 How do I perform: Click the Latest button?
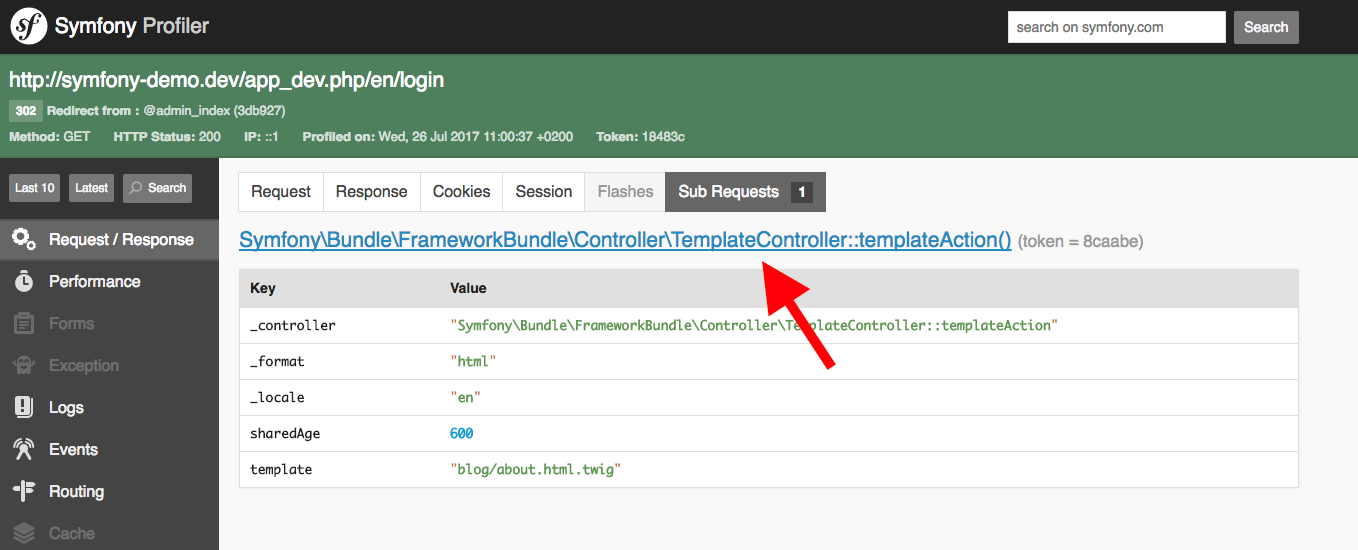coord(92,188)
